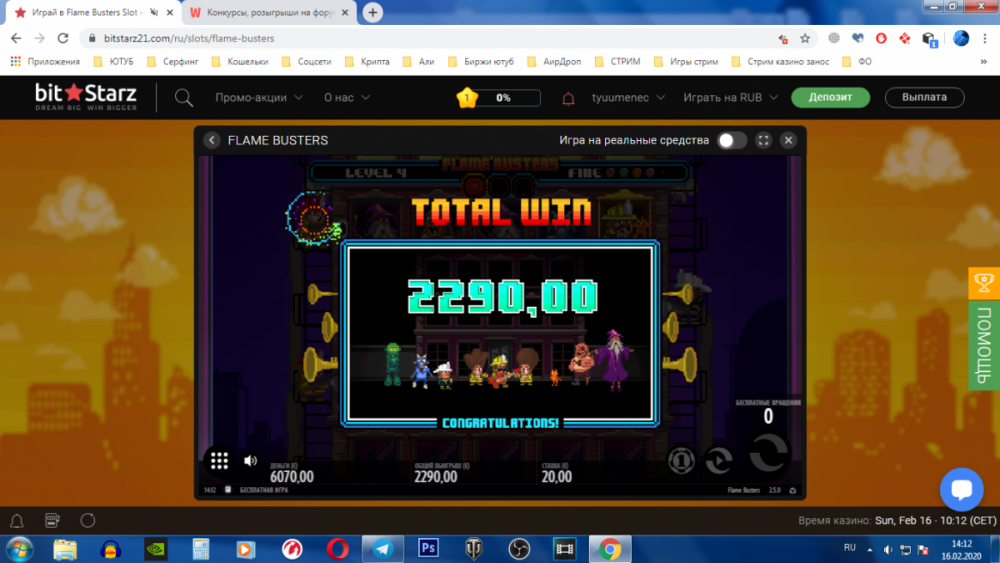
Task: Open the Играть на RUB currency dropdown
Action: pos(729,98)
